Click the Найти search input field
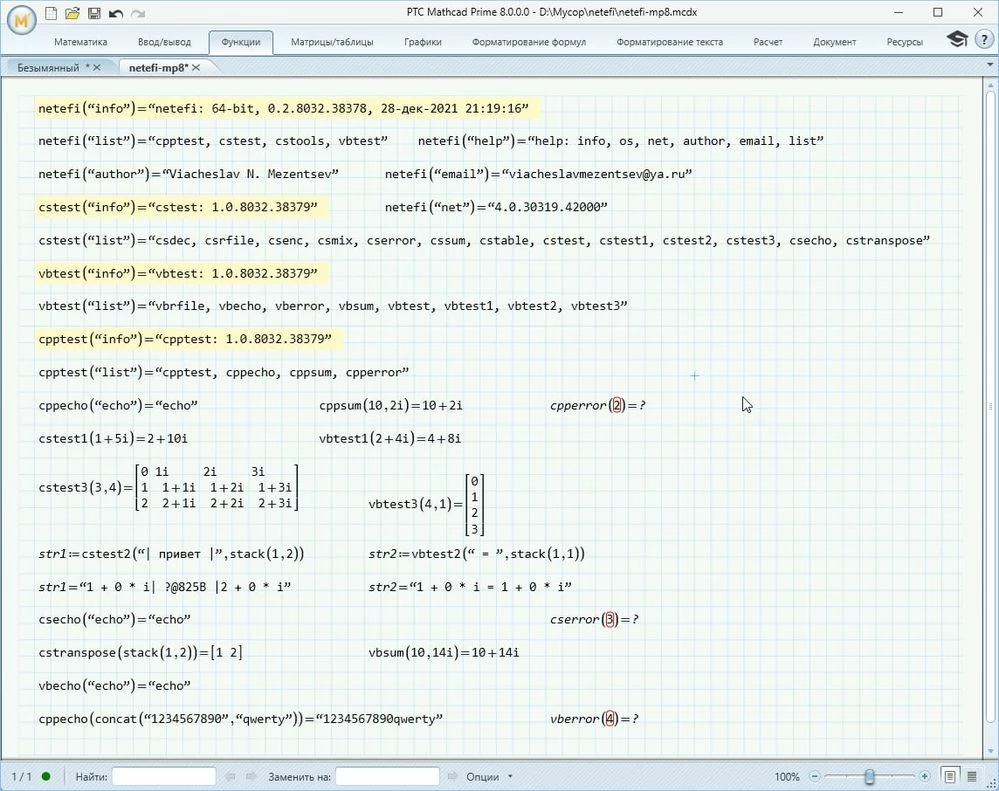 [164, 776]
